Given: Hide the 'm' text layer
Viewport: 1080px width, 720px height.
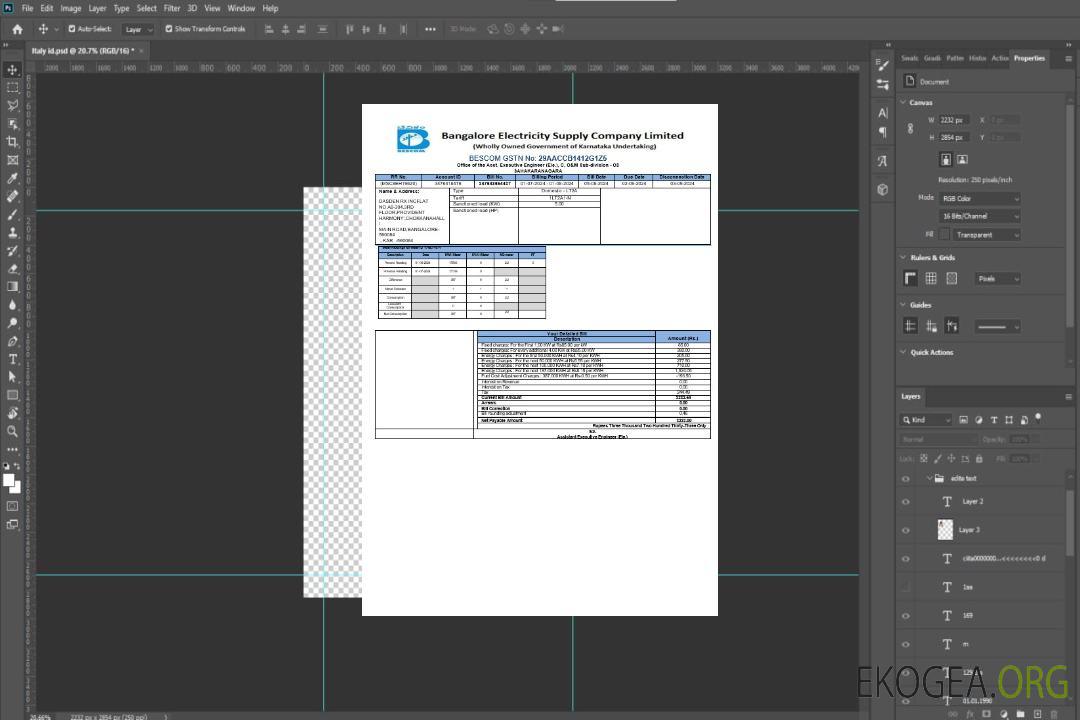Looking at the screenshot, I should pos(906,645).
